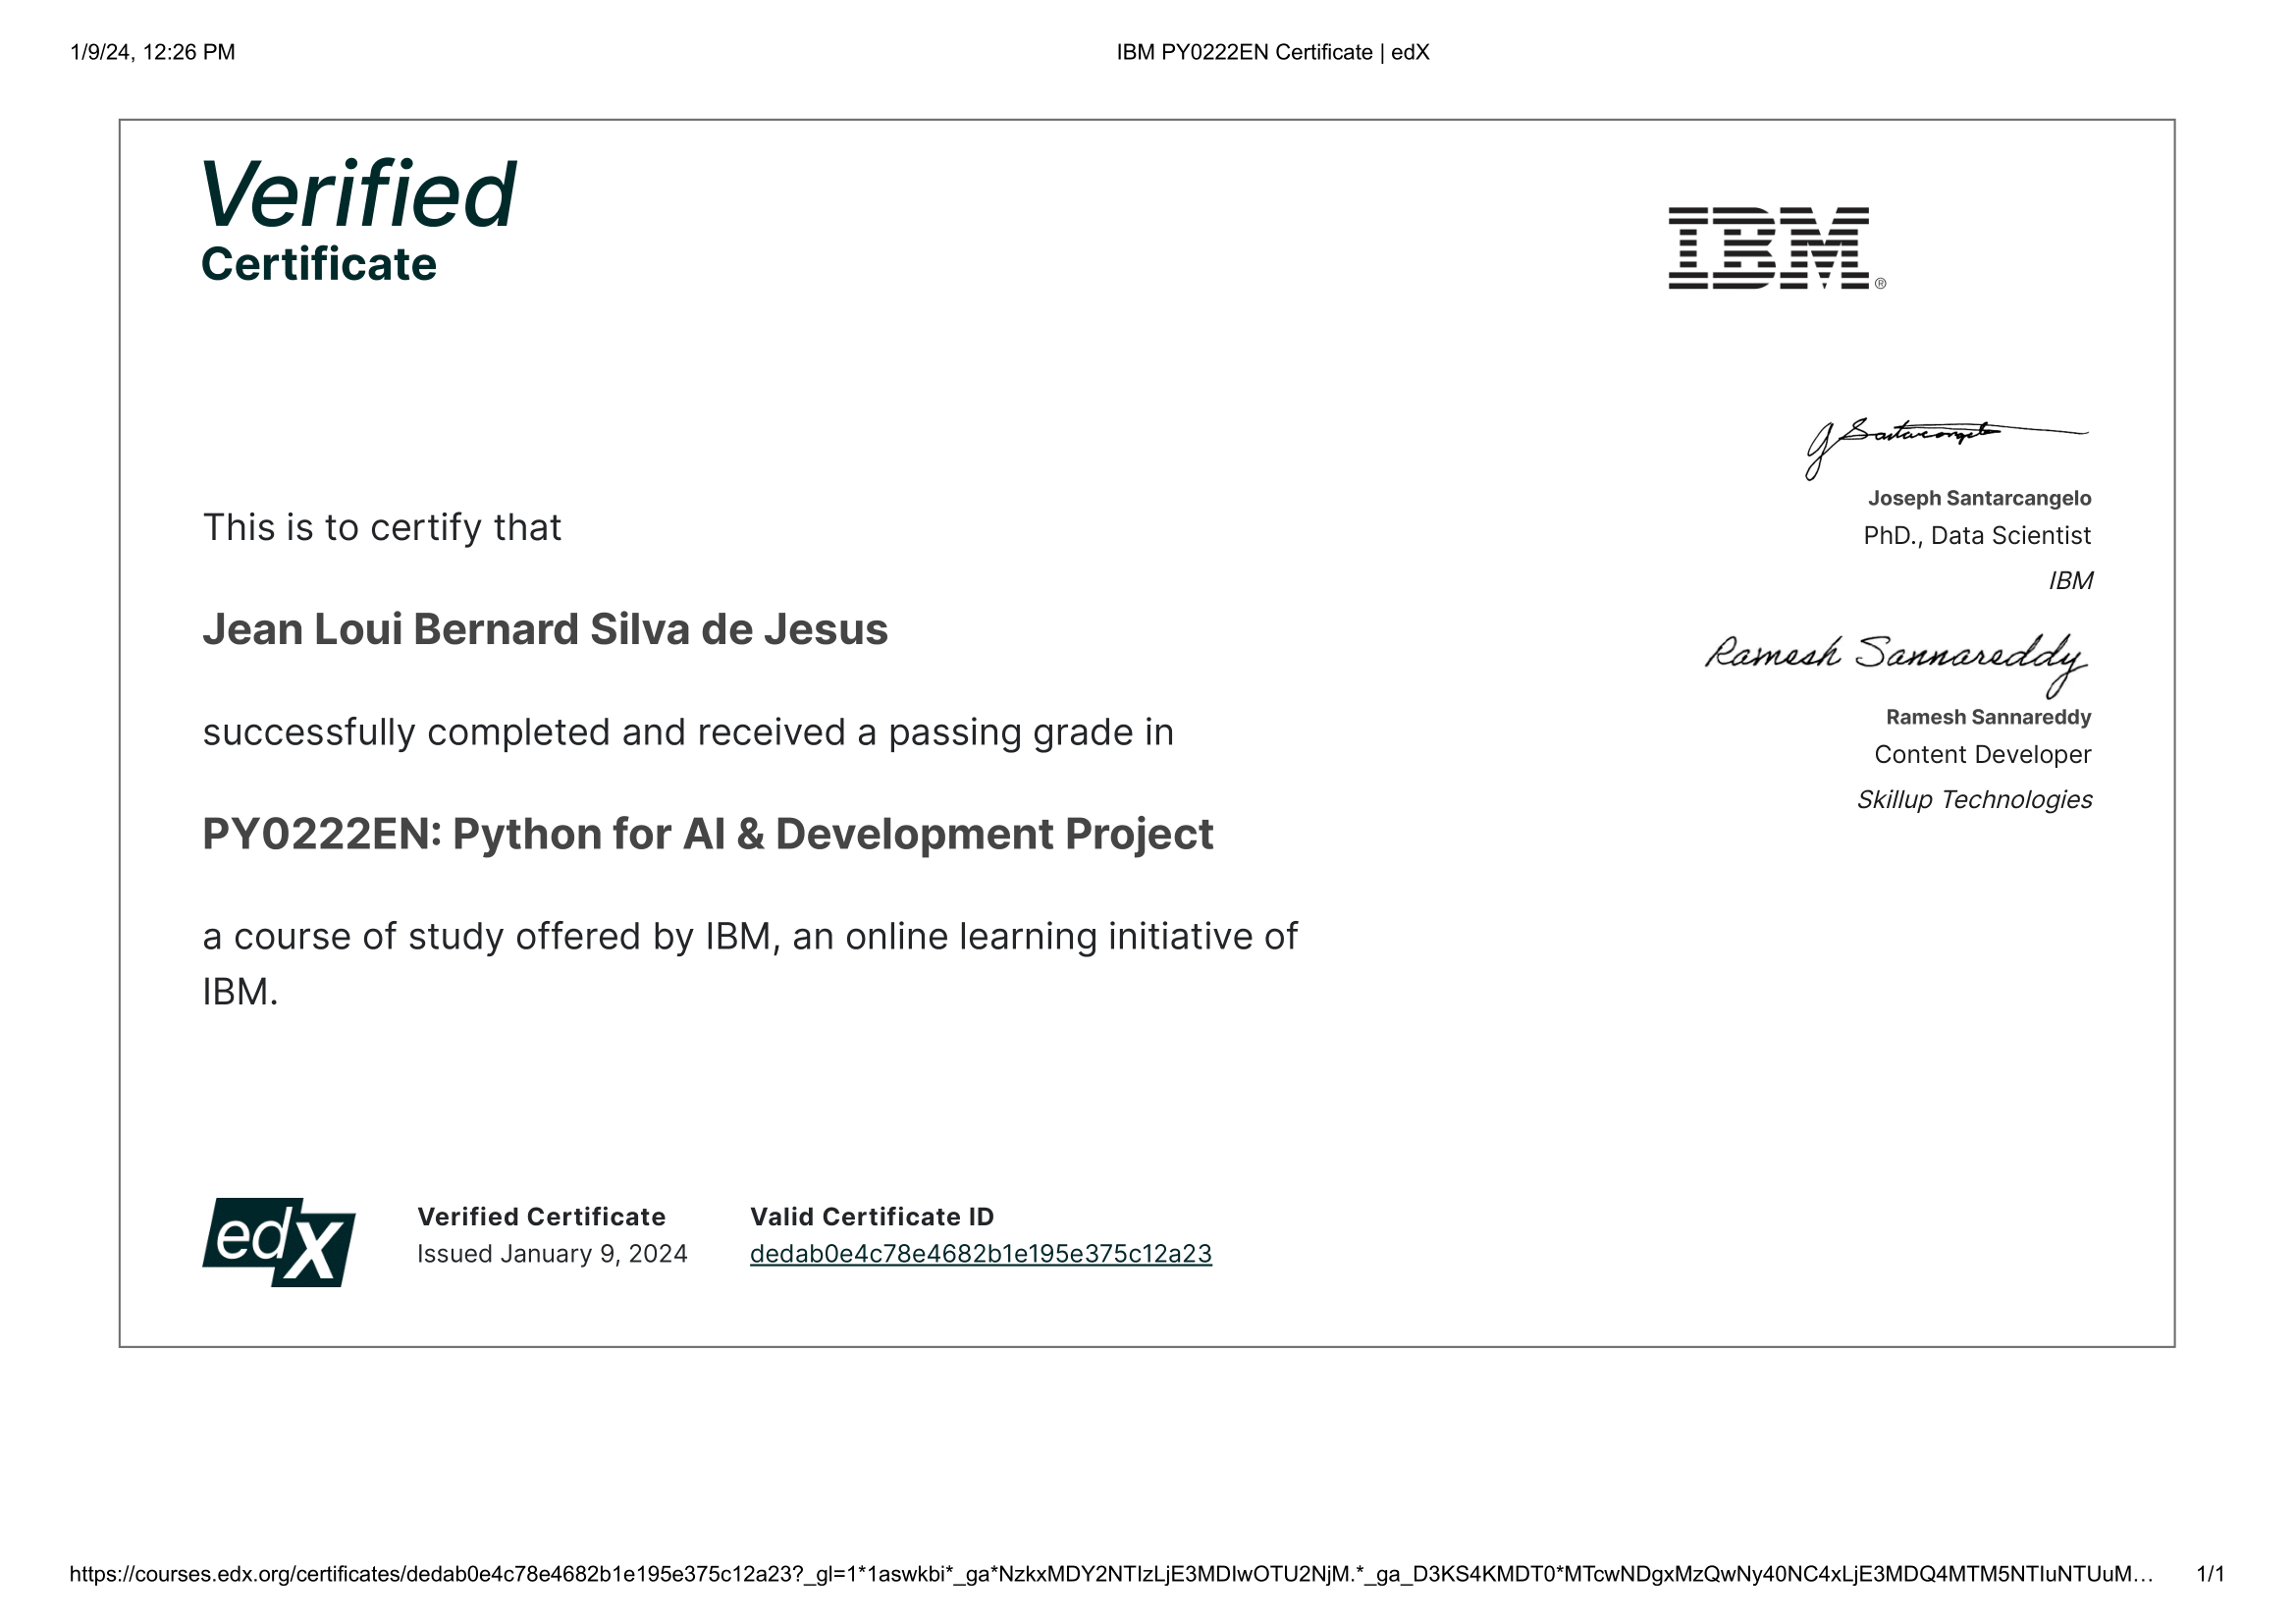The width and height of the screenshot is (2296, 1623).
Task: Click the page number '1/1'
Action: click(2210, 1573)
